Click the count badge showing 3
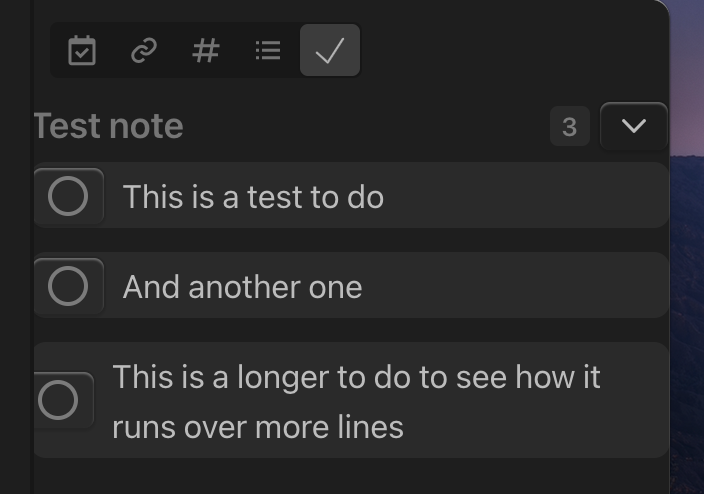Viewport: 704px width, 494px height. 570,126
